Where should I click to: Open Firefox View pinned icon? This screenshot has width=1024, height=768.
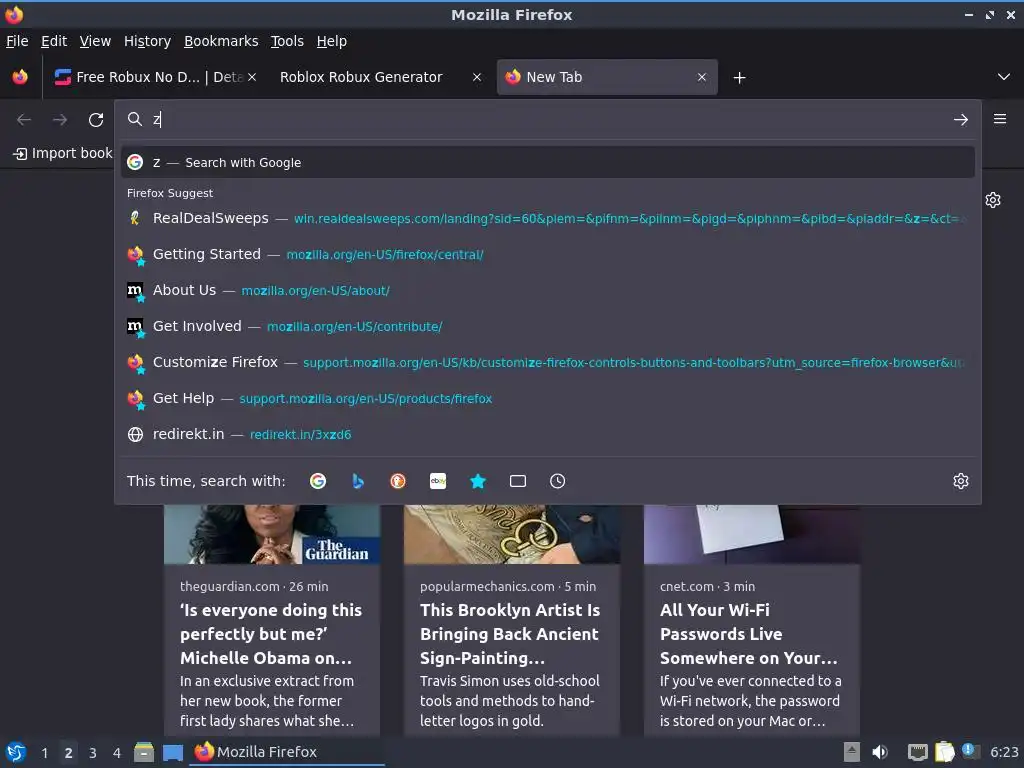(20, 77)
